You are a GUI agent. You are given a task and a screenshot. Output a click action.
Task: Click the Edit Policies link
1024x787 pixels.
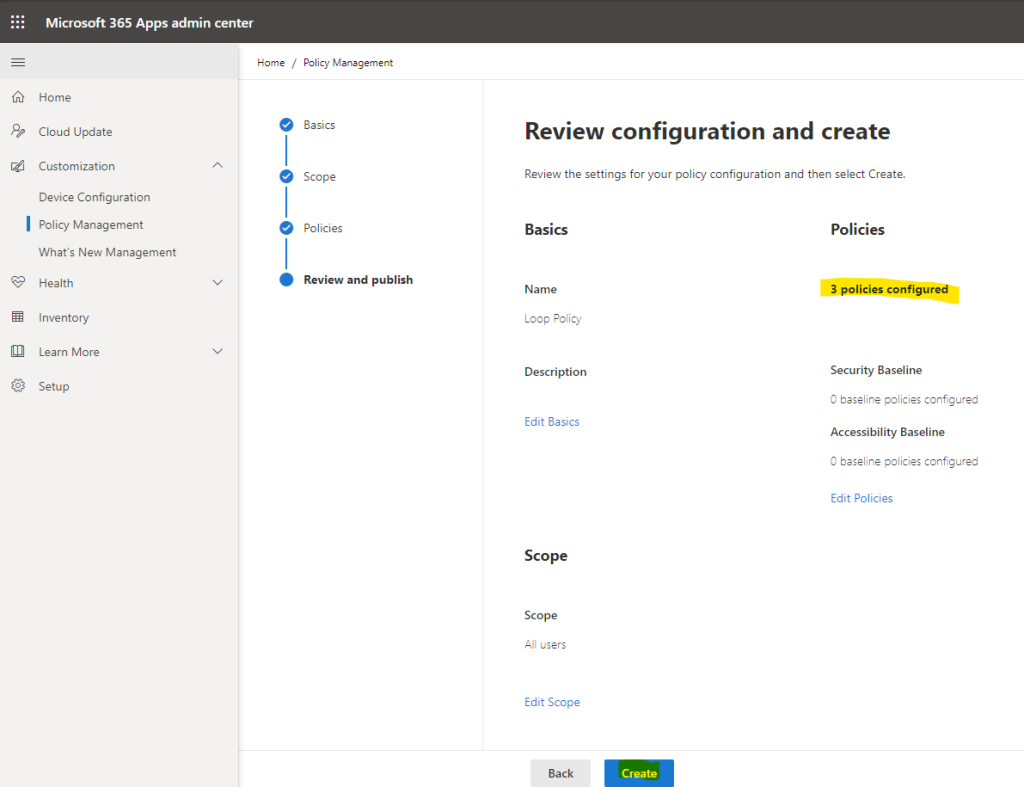coord(861,498)
